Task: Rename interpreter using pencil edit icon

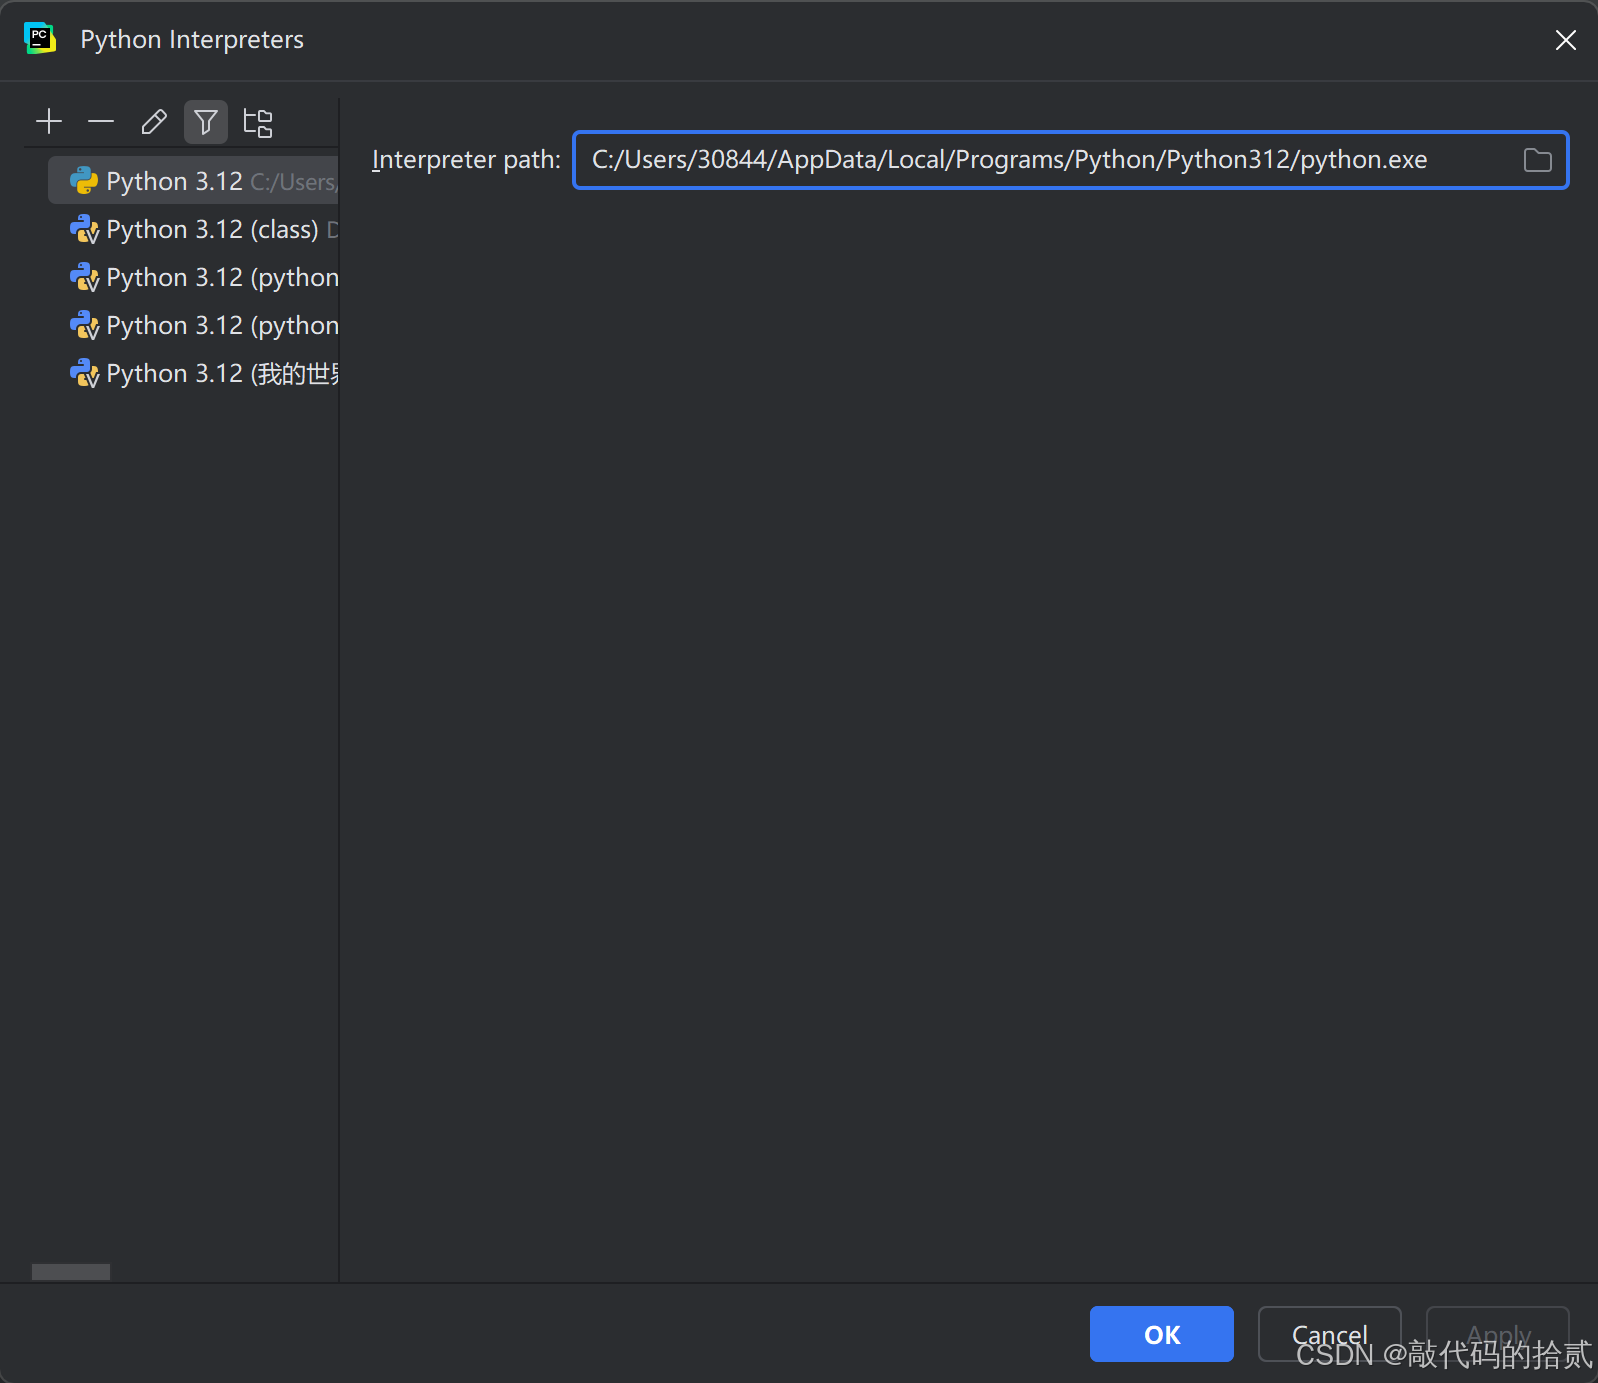Action: tap(154, 122)
